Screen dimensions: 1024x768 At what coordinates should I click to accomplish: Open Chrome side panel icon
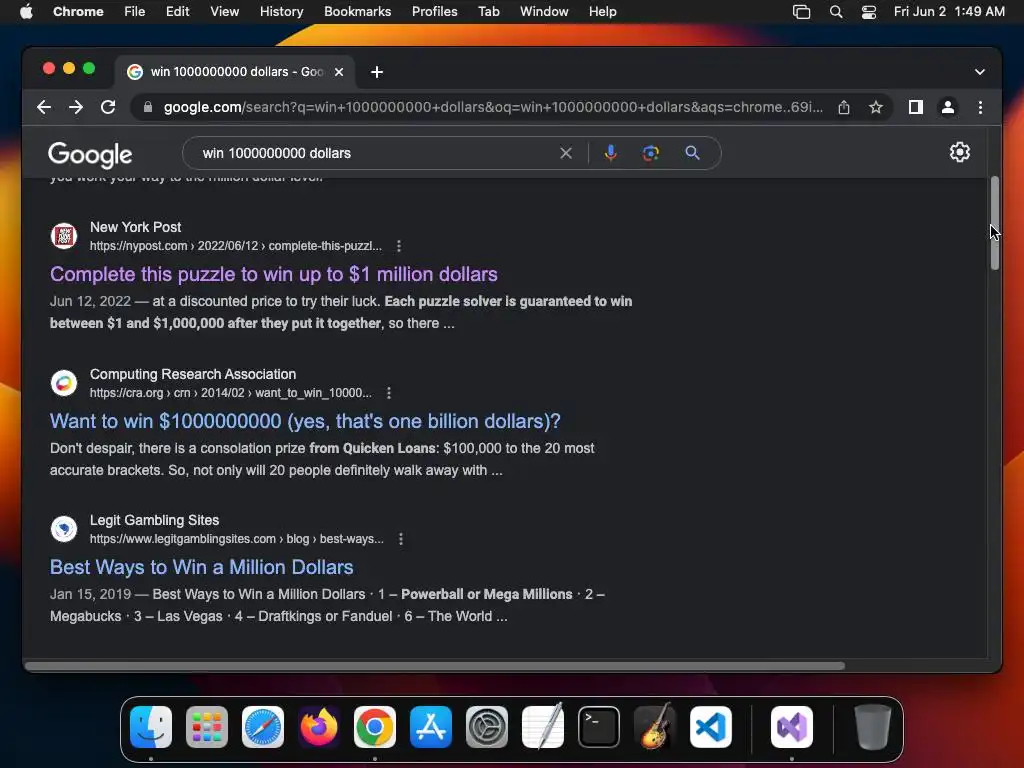click(916, 107)
